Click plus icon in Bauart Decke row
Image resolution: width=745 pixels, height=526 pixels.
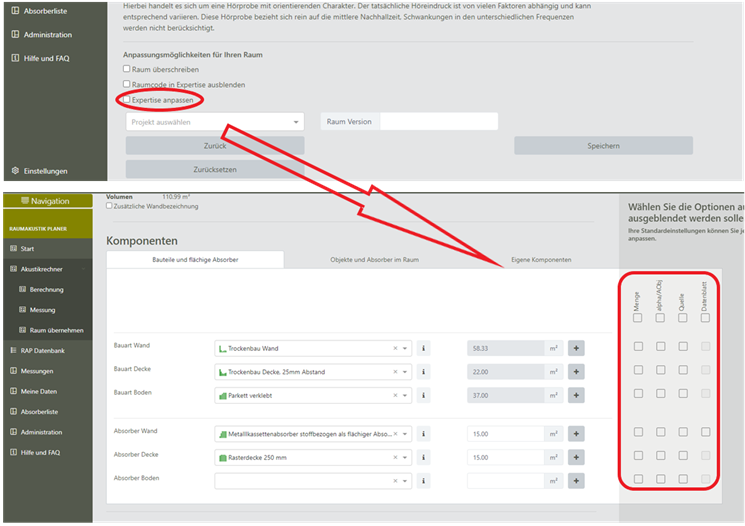576,372
